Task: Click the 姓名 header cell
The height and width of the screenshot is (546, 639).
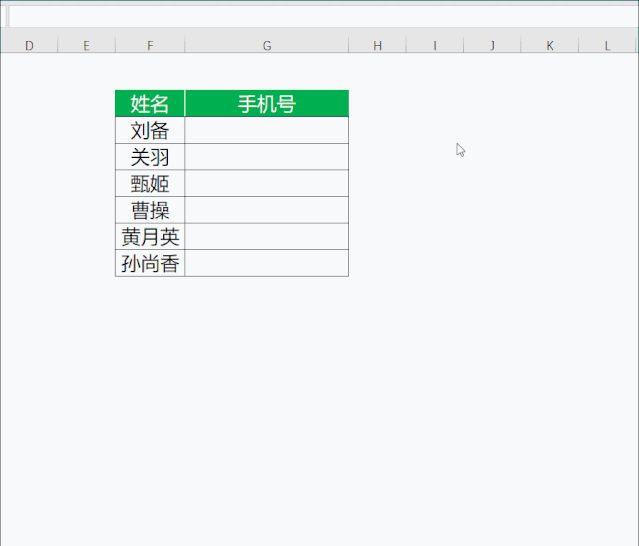Action: (x=150, y=103)
